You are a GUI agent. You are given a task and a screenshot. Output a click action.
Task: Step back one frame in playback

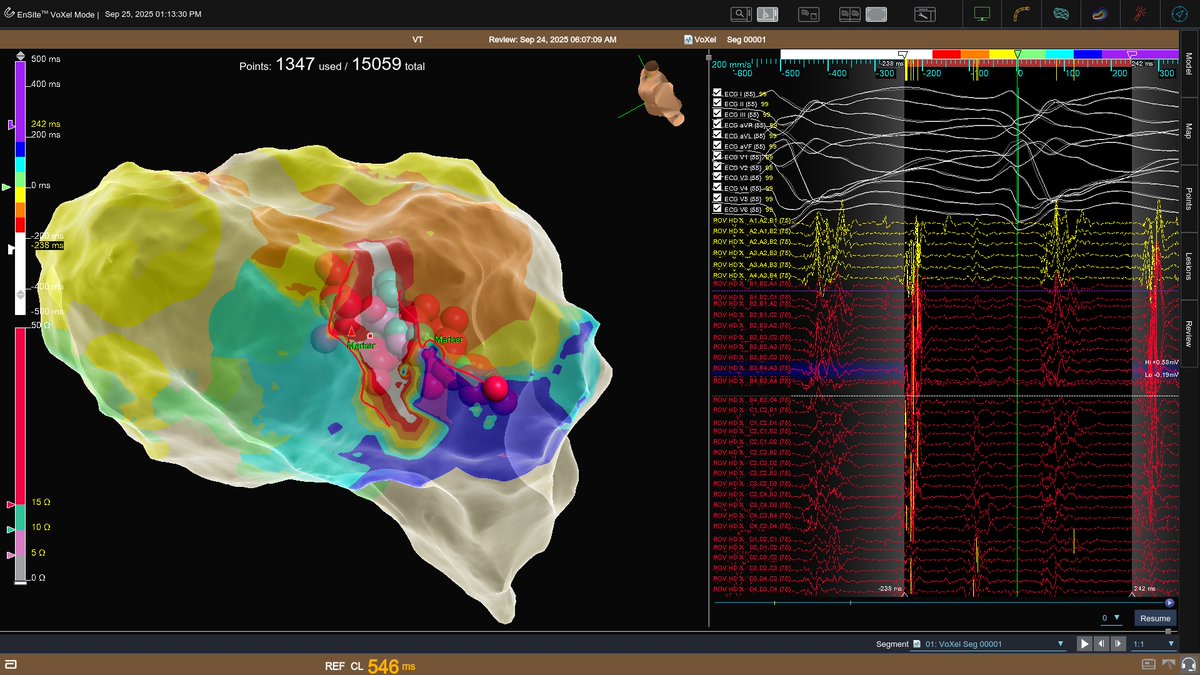1101,644
